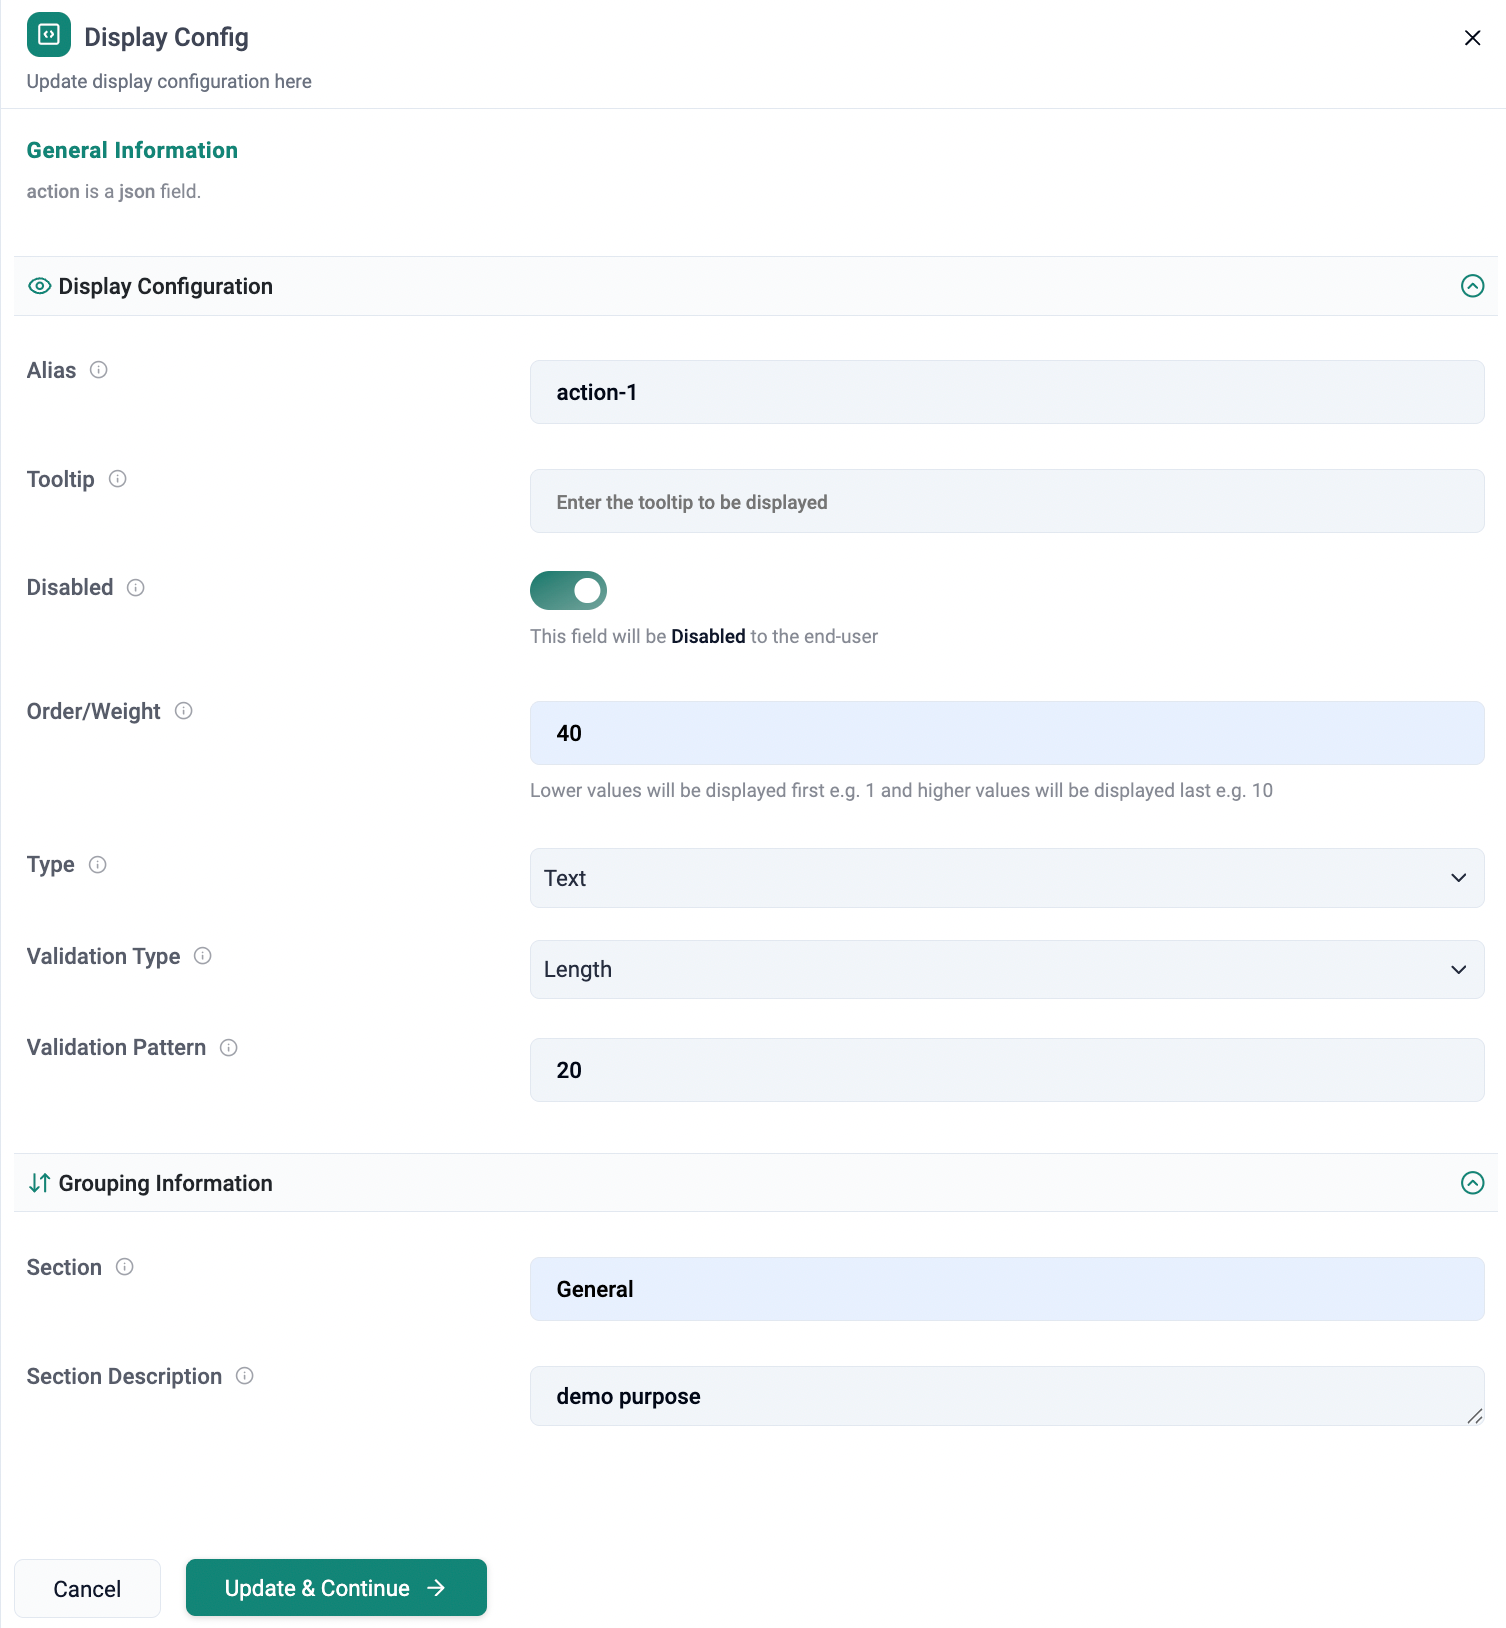Click the Order/Weight field containing 40

pyautogui.click(x=1006, y=733)
